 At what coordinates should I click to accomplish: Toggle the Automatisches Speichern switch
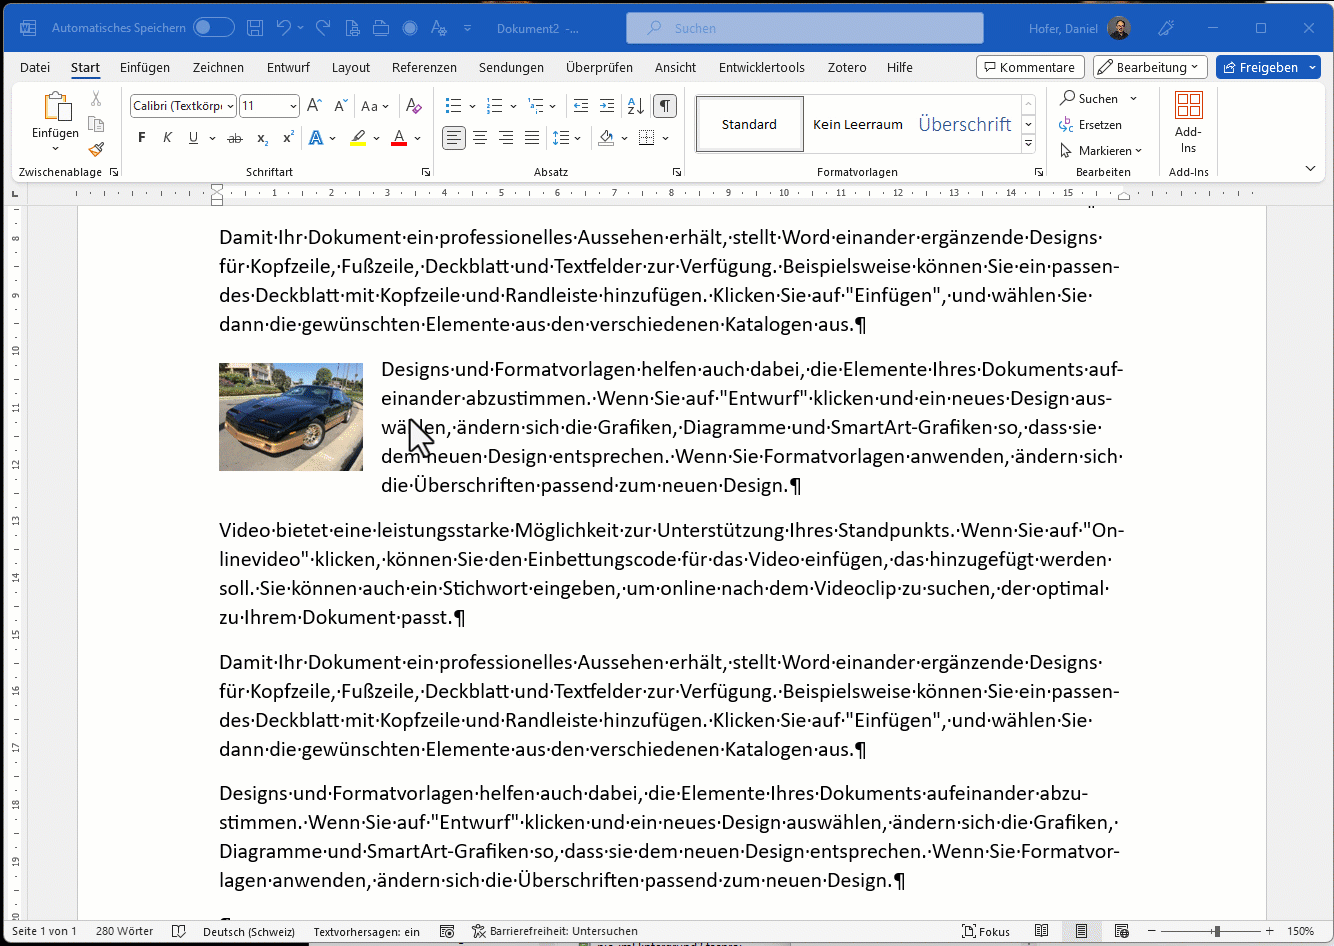click(x=213, y=28)
